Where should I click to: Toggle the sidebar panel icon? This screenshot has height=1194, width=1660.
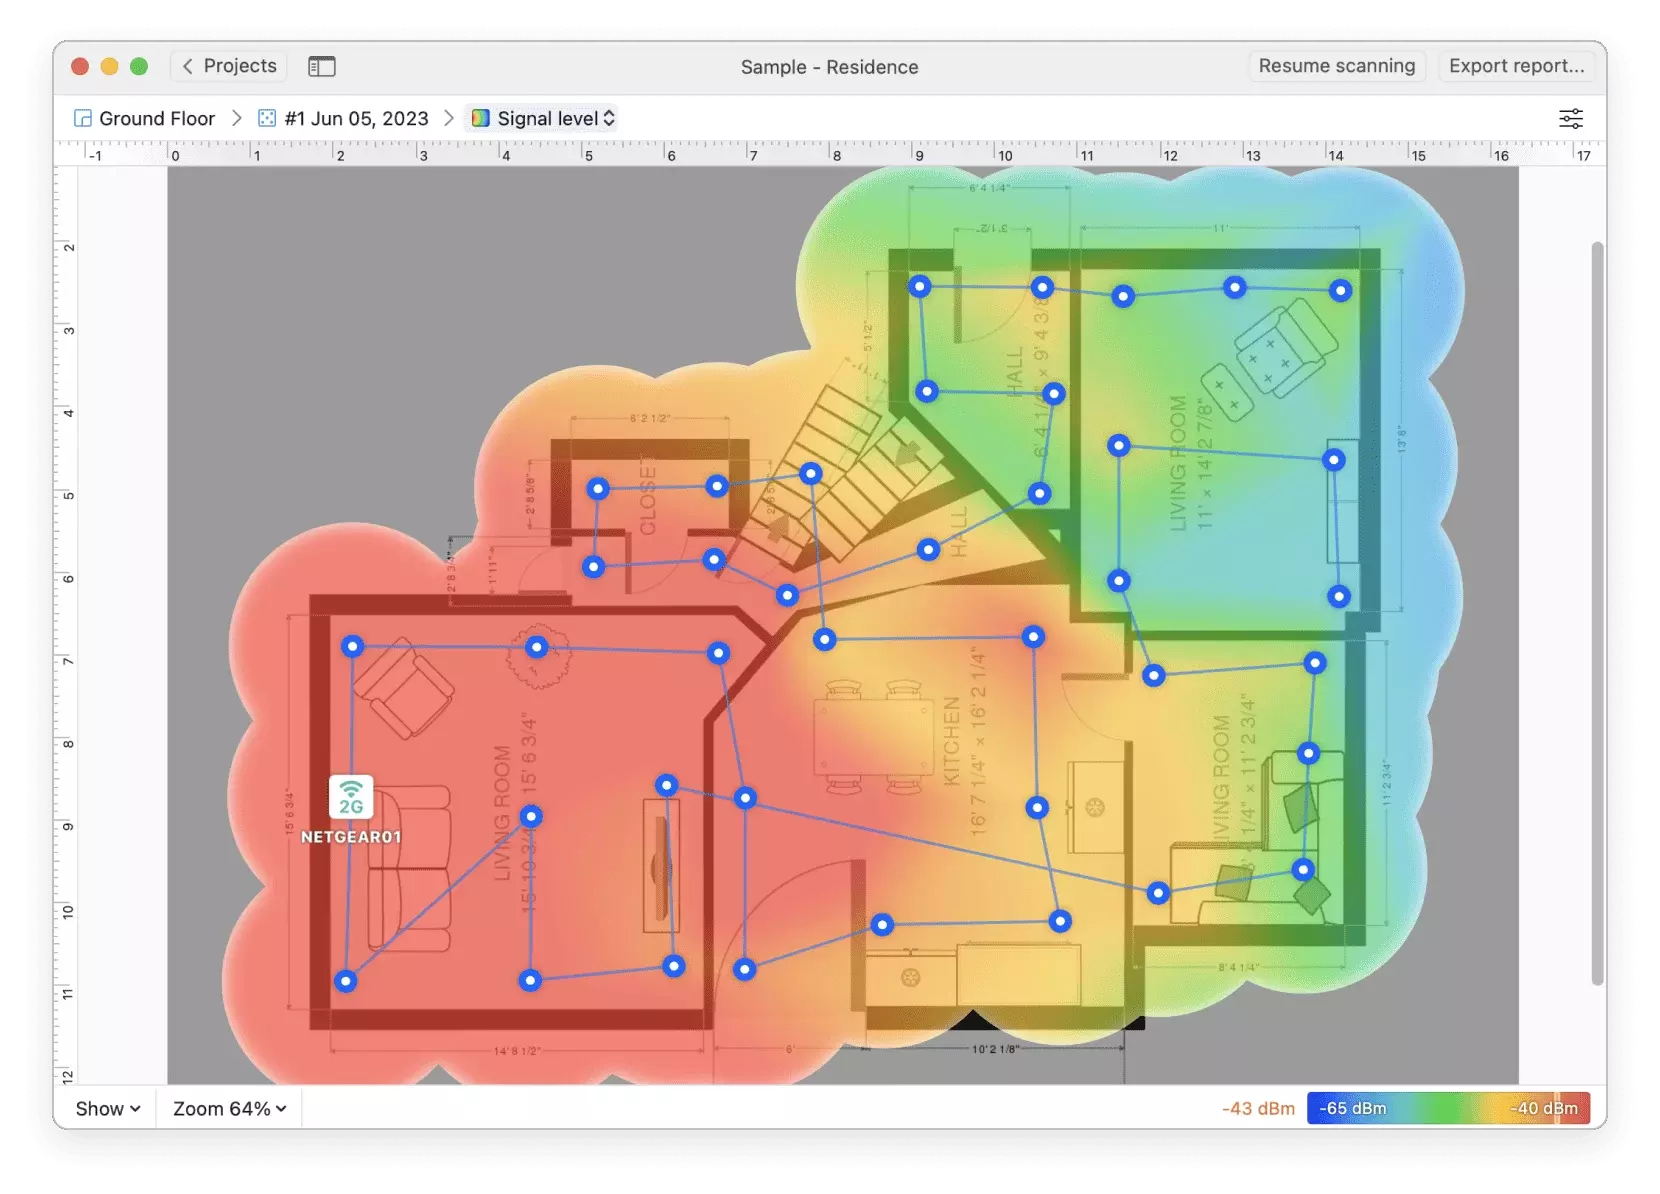tap(322, 67)
